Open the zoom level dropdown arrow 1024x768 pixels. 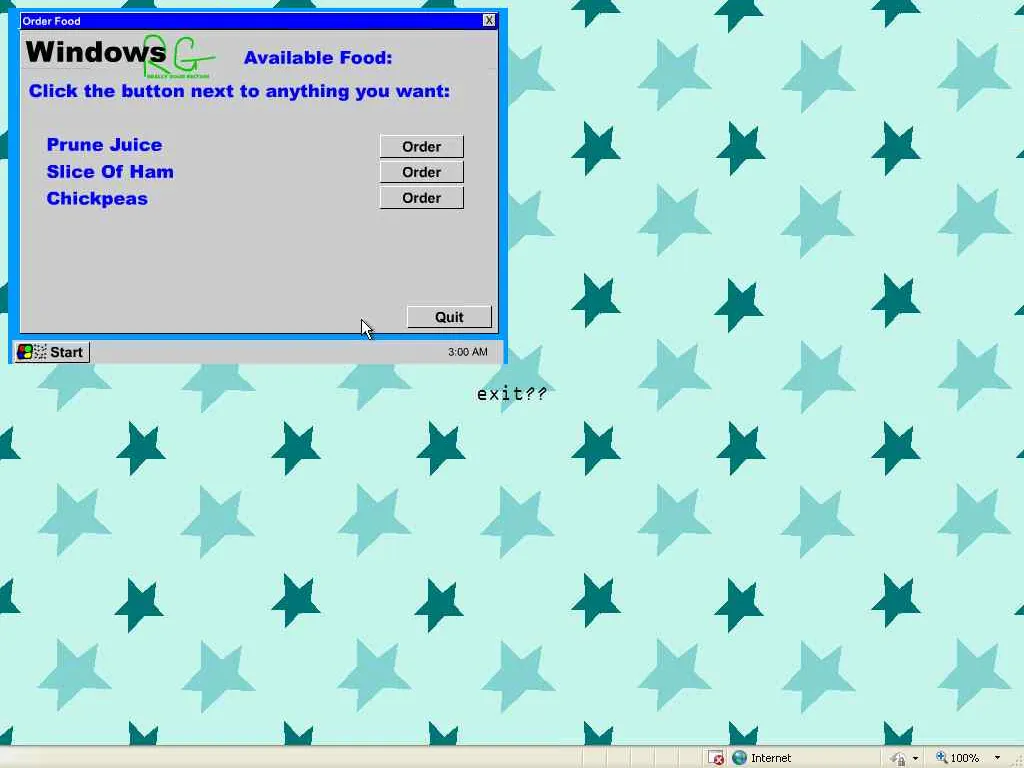[x=997, y=758]
